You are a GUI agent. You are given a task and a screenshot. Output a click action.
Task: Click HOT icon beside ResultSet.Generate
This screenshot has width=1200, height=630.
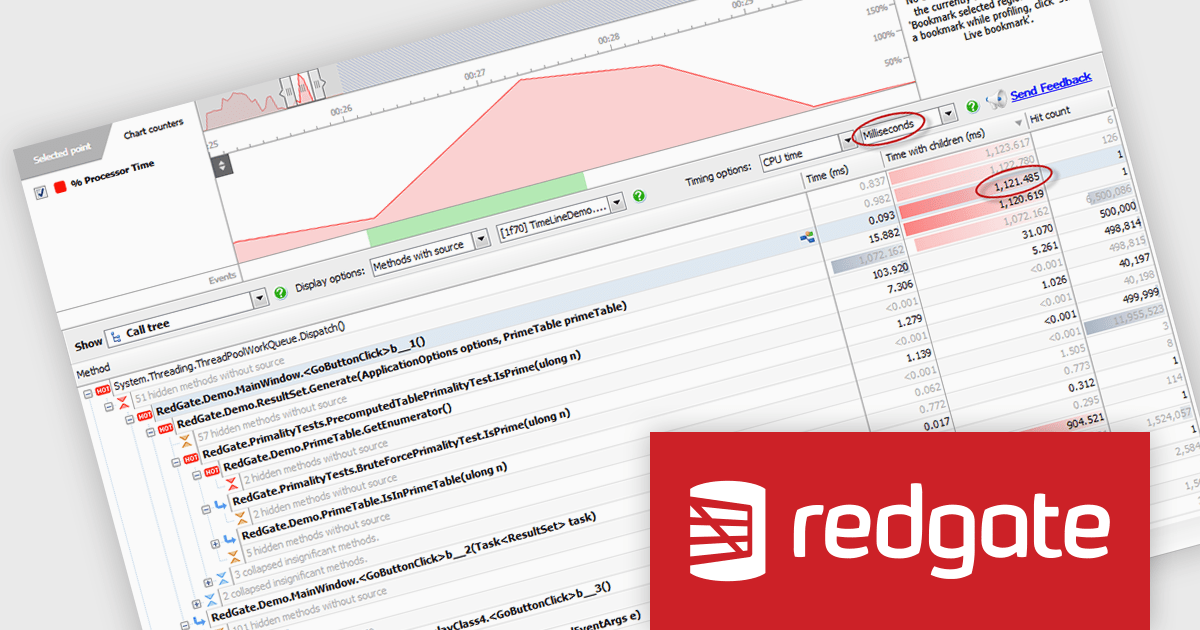[x=166, y=430]
